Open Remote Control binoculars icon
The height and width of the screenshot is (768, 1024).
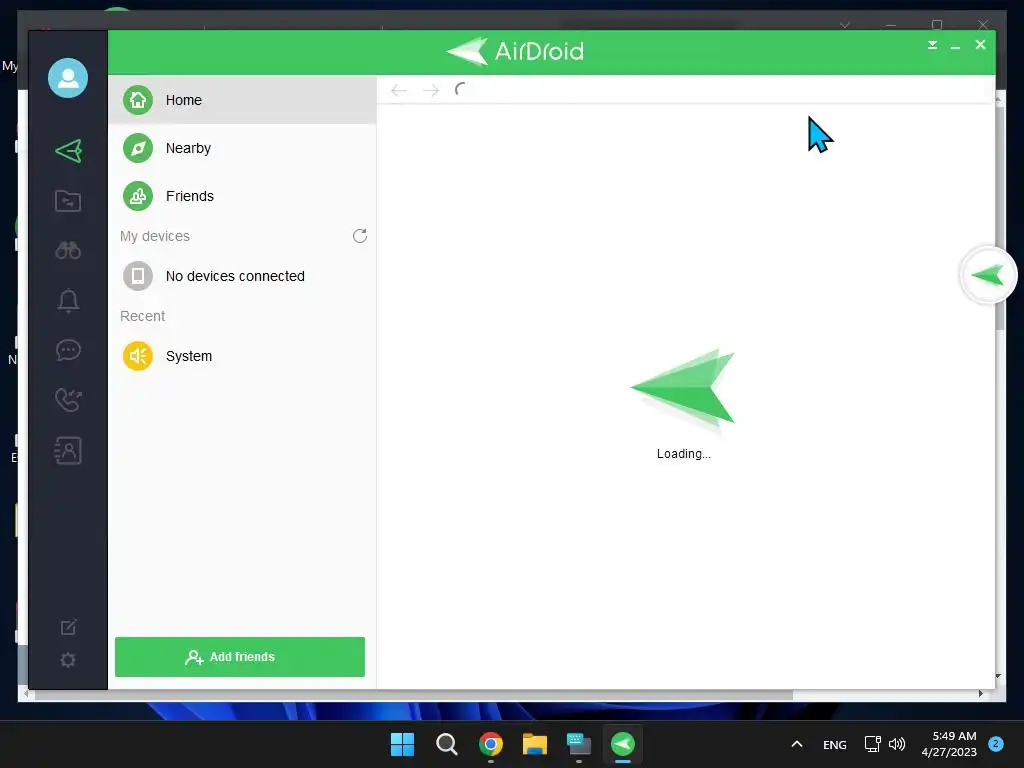[x=68, y=250]
